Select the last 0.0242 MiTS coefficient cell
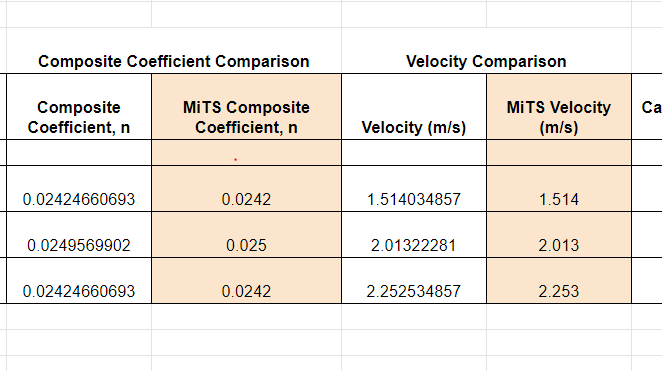The image size is (662, 371). point(247,281)
